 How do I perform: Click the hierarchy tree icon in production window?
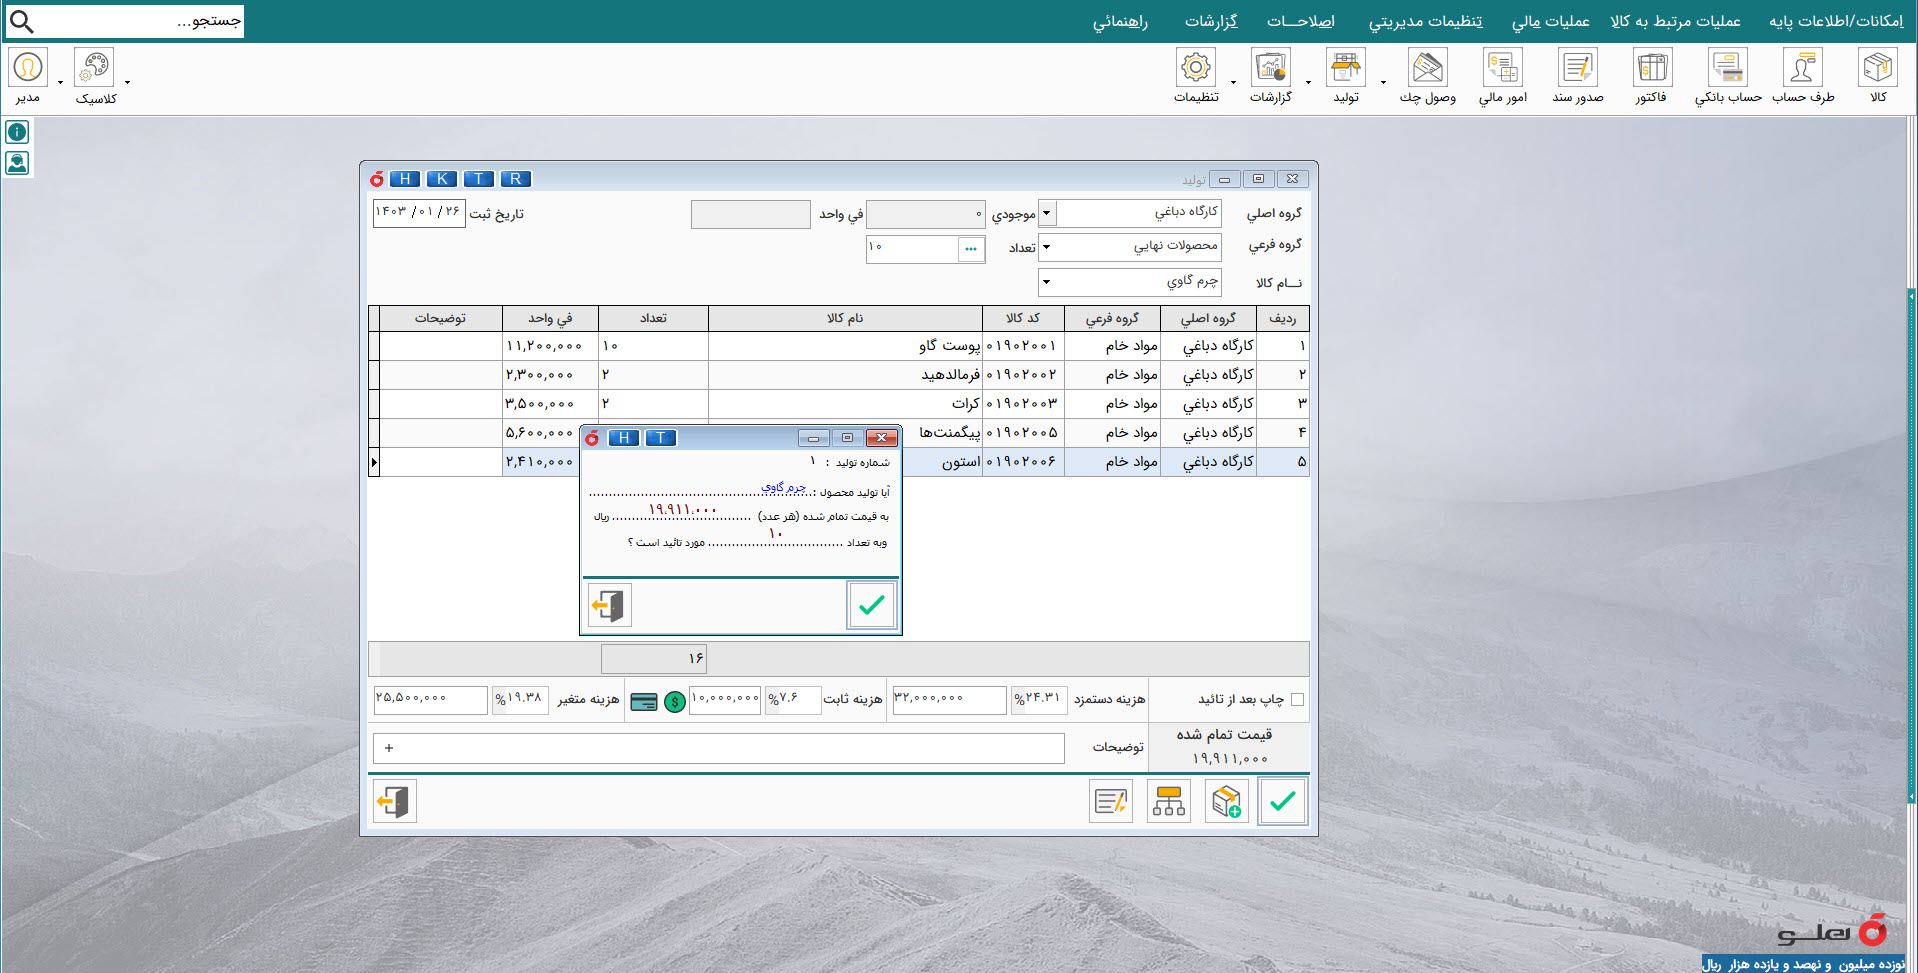(1168, 801)
